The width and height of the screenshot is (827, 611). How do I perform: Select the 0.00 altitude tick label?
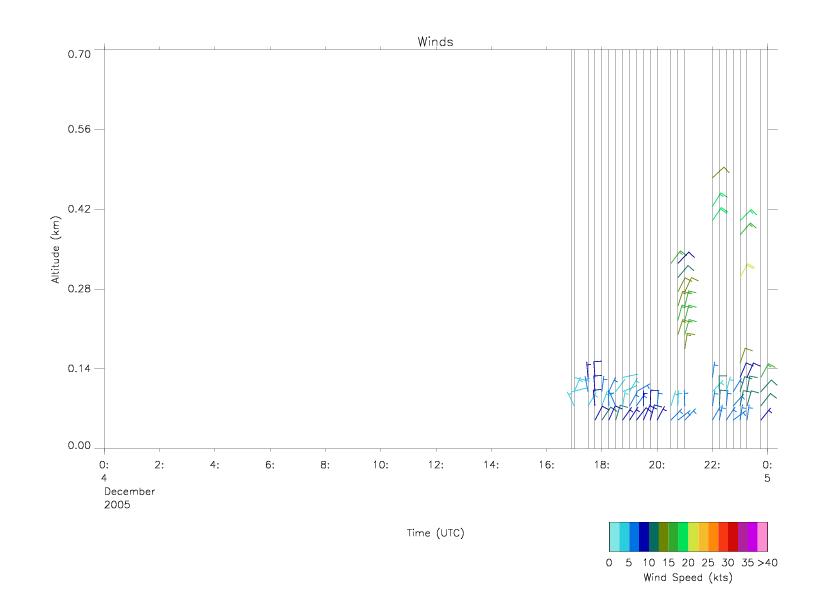[x=79, y=445]
